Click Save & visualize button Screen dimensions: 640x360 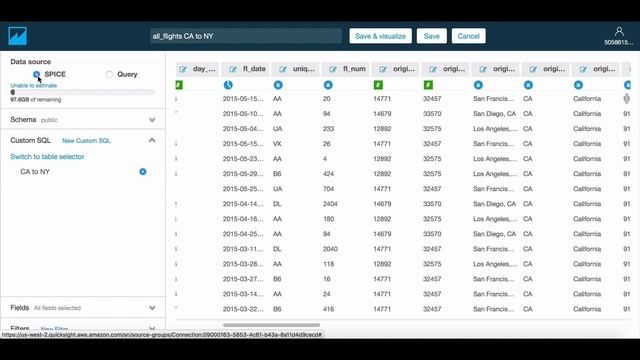[x=380, y=36]
